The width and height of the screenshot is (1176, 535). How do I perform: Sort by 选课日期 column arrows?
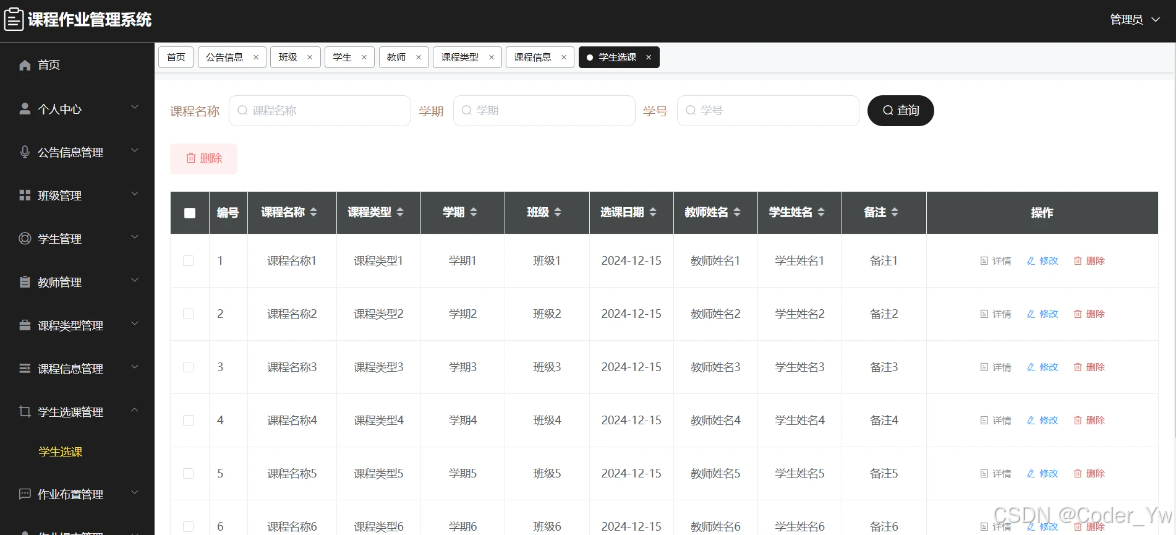[x=653, y=213]
